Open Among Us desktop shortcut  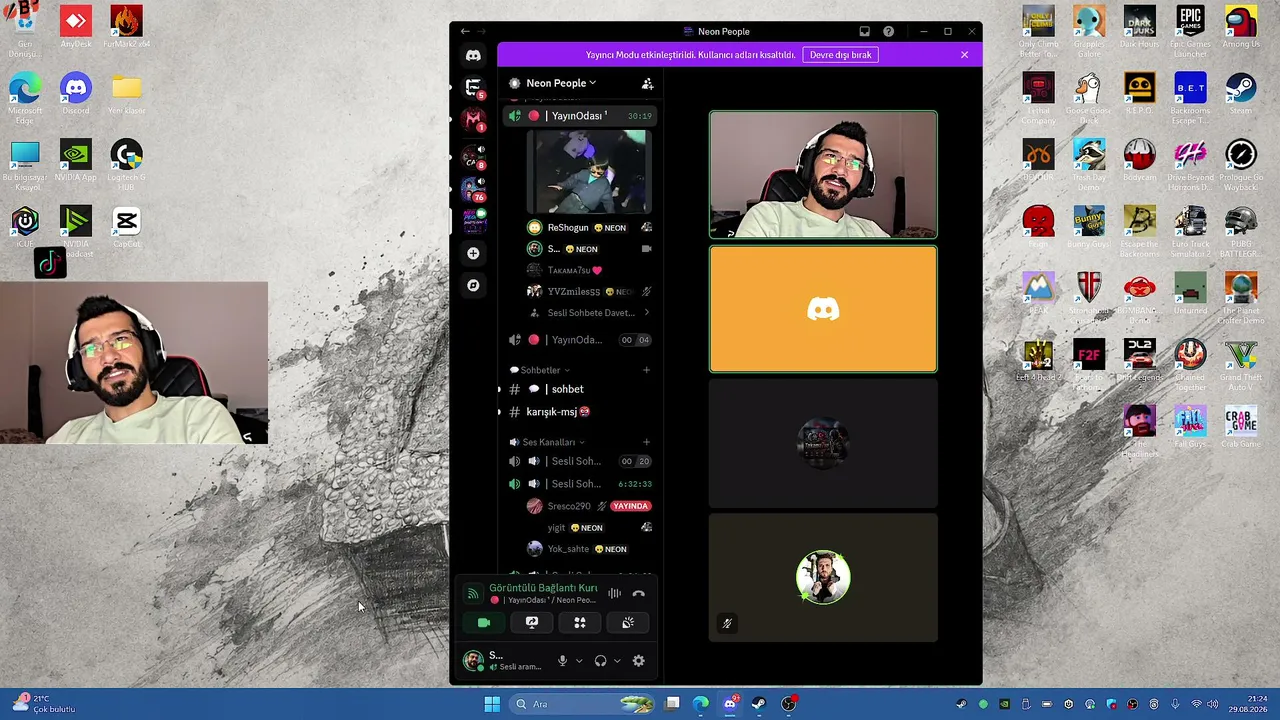pos(1240,26)
